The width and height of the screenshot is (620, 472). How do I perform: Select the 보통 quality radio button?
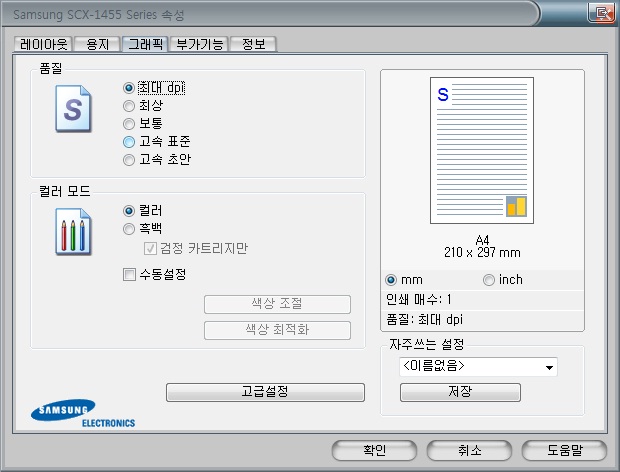tap(129, 124)
